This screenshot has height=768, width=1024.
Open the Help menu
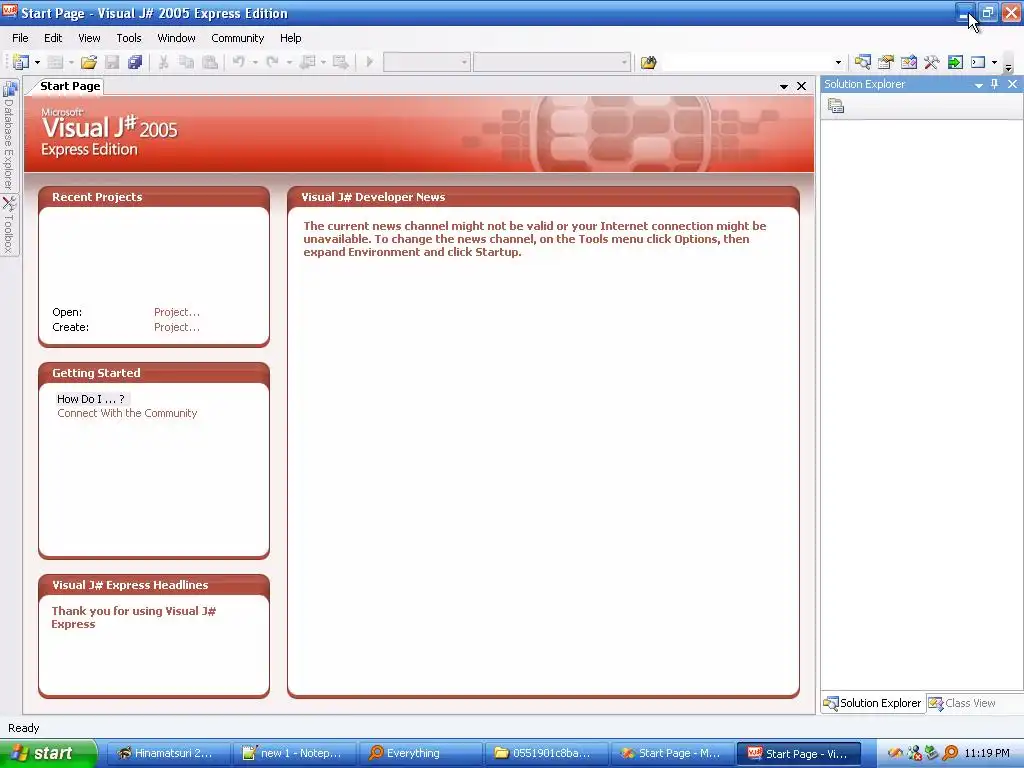291,38
